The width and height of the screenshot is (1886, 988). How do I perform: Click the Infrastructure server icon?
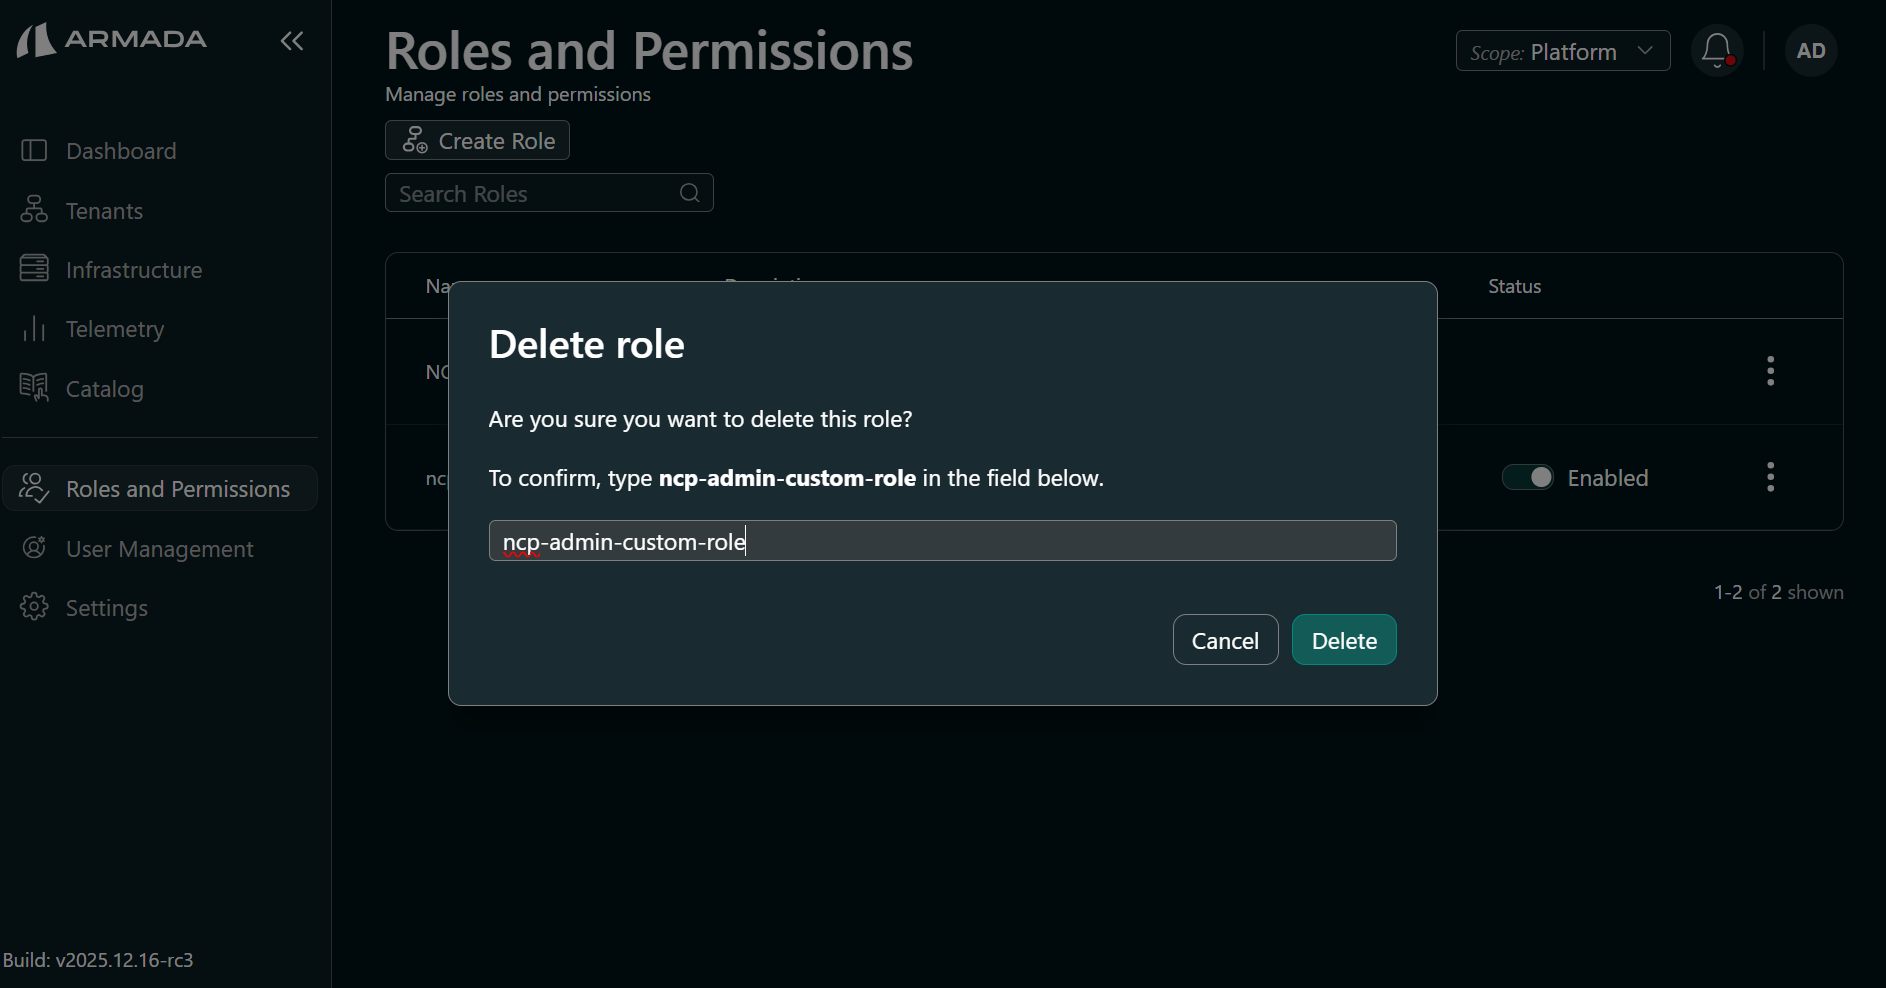pyautogui.click(x=33, y=269)
